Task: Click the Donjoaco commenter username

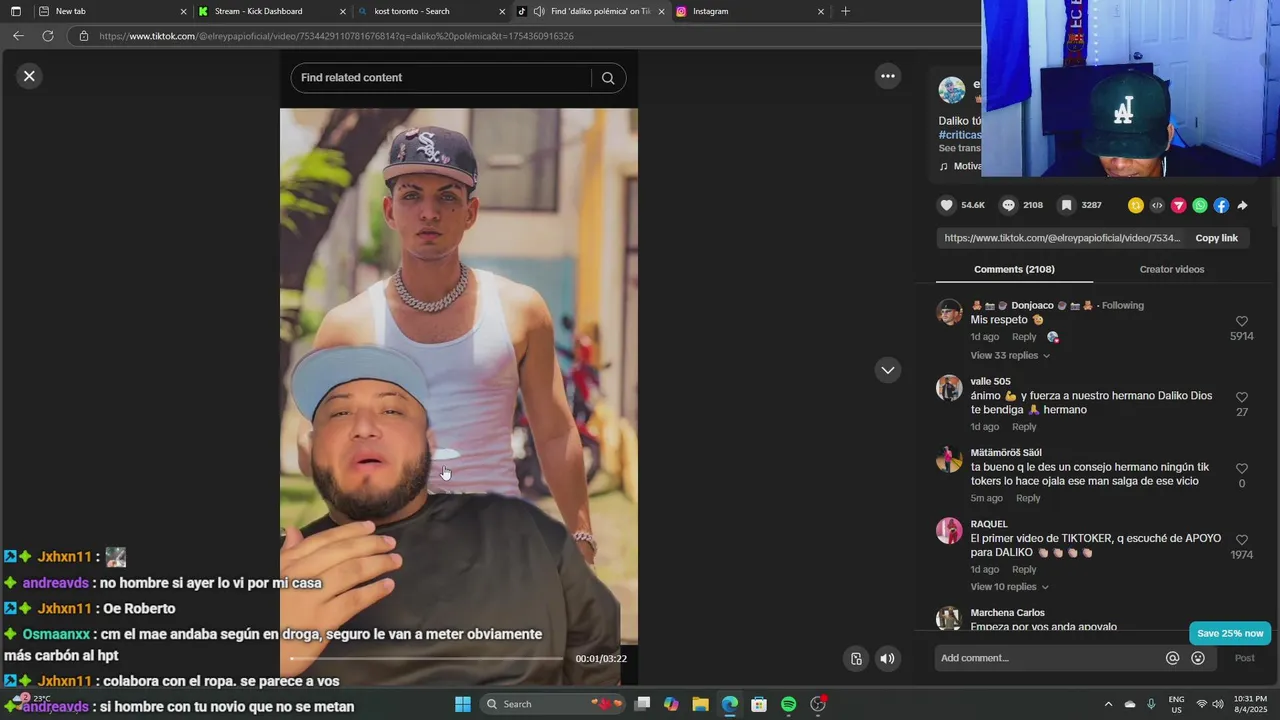Action: (x=1033, y=305)
